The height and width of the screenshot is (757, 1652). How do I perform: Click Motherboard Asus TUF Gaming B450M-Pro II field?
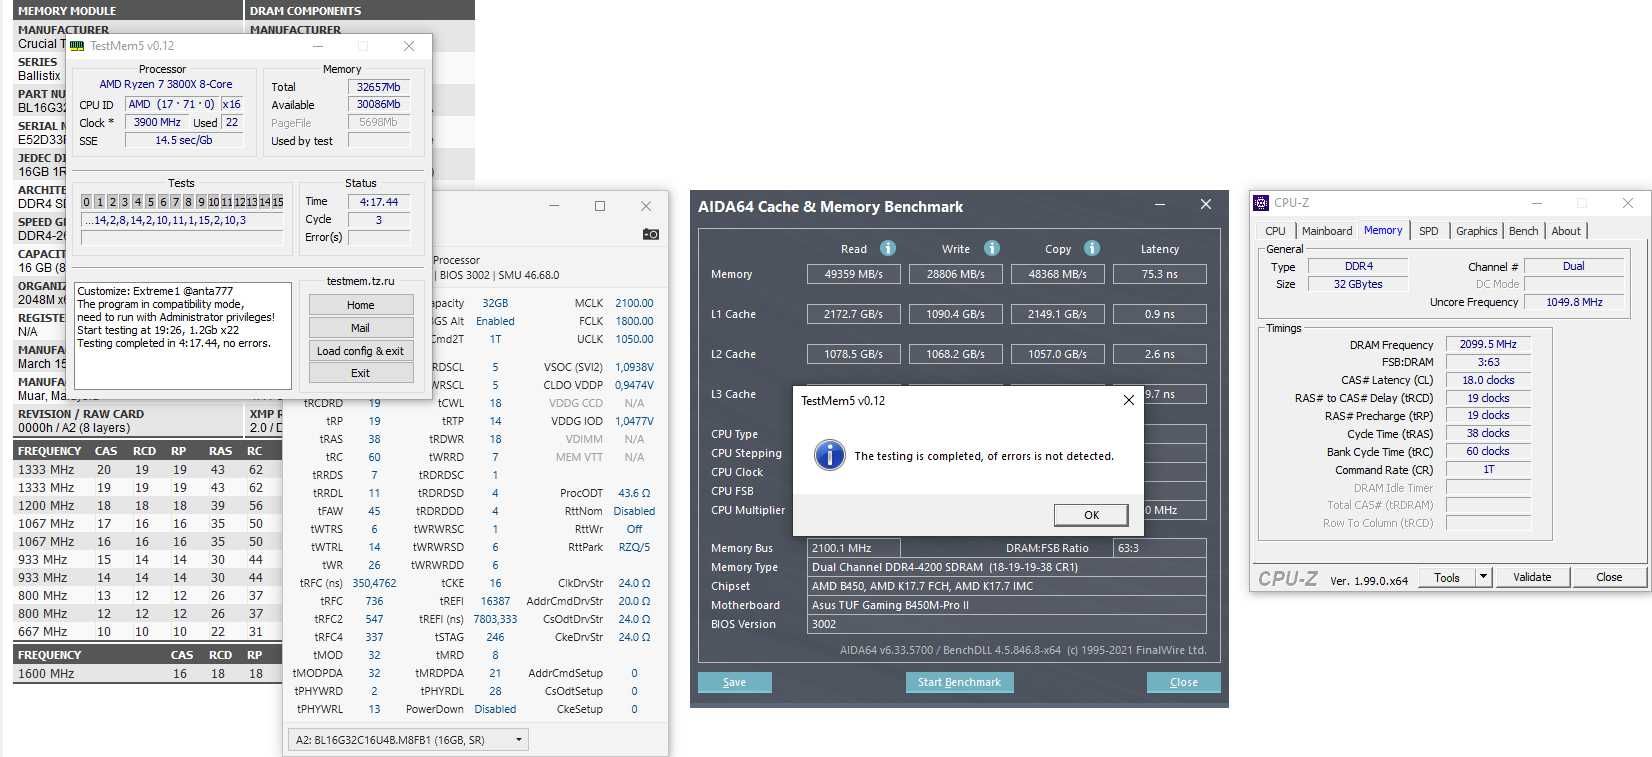coord(1006,605)
